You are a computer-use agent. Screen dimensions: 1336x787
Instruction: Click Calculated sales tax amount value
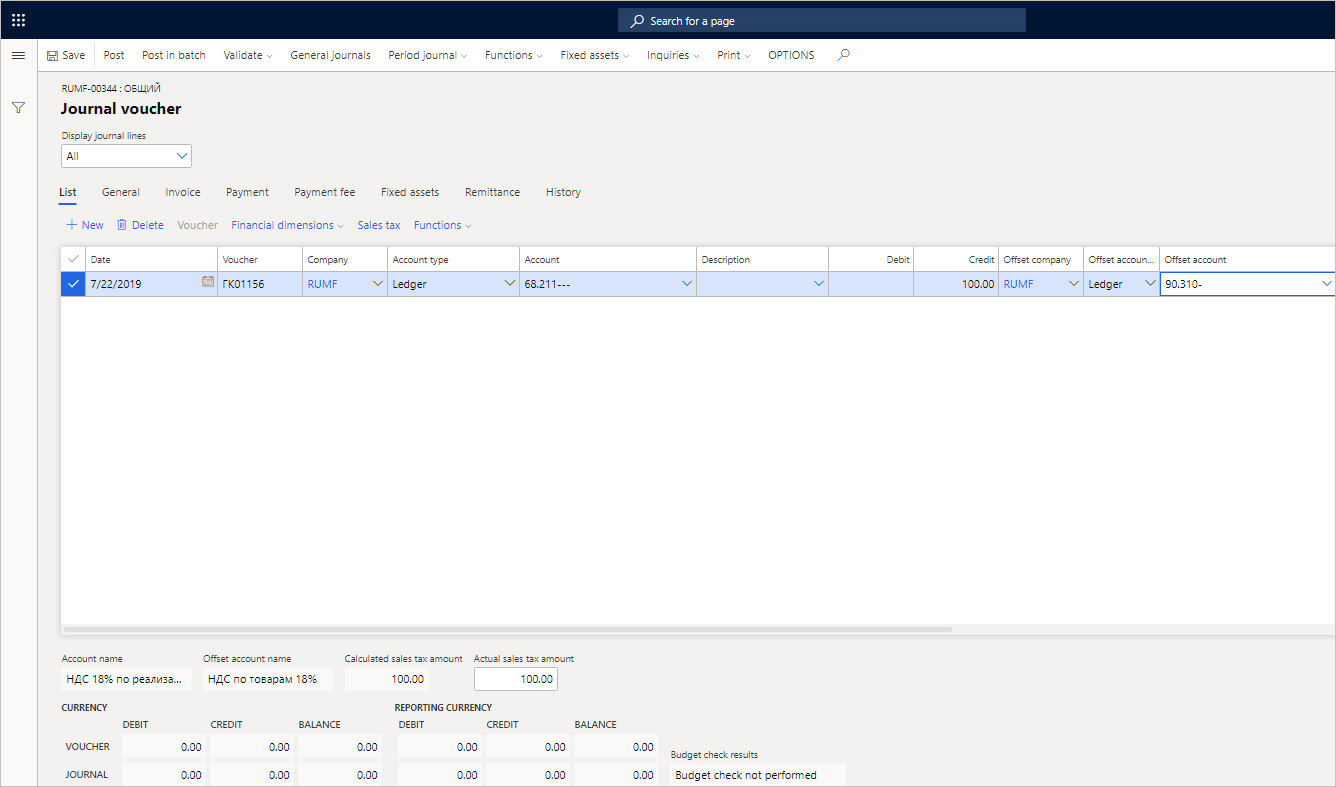coord(386,679)
